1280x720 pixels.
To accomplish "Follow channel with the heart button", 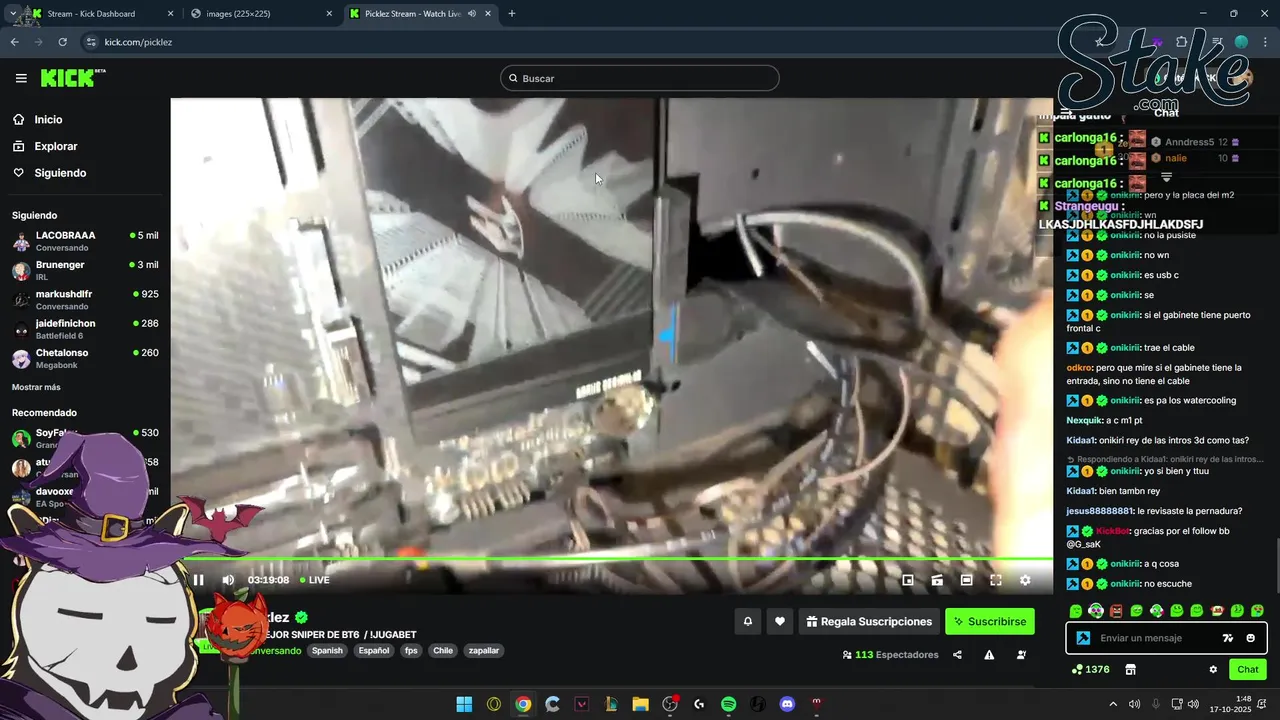I will 780,621.
